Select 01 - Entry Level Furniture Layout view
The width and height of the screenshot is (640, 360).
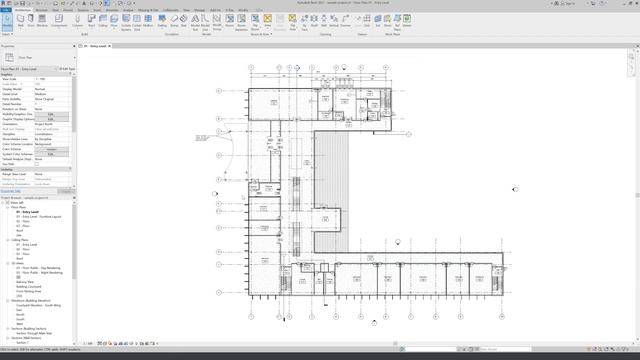[39, 217]
